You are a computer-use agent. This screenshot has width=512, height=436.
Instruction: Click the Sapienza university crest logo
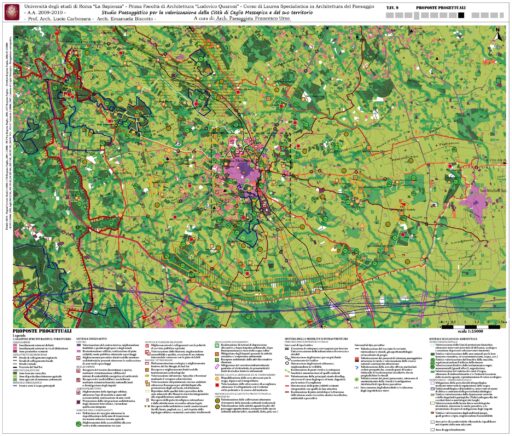pyautogui.click(x=12, y=12)
